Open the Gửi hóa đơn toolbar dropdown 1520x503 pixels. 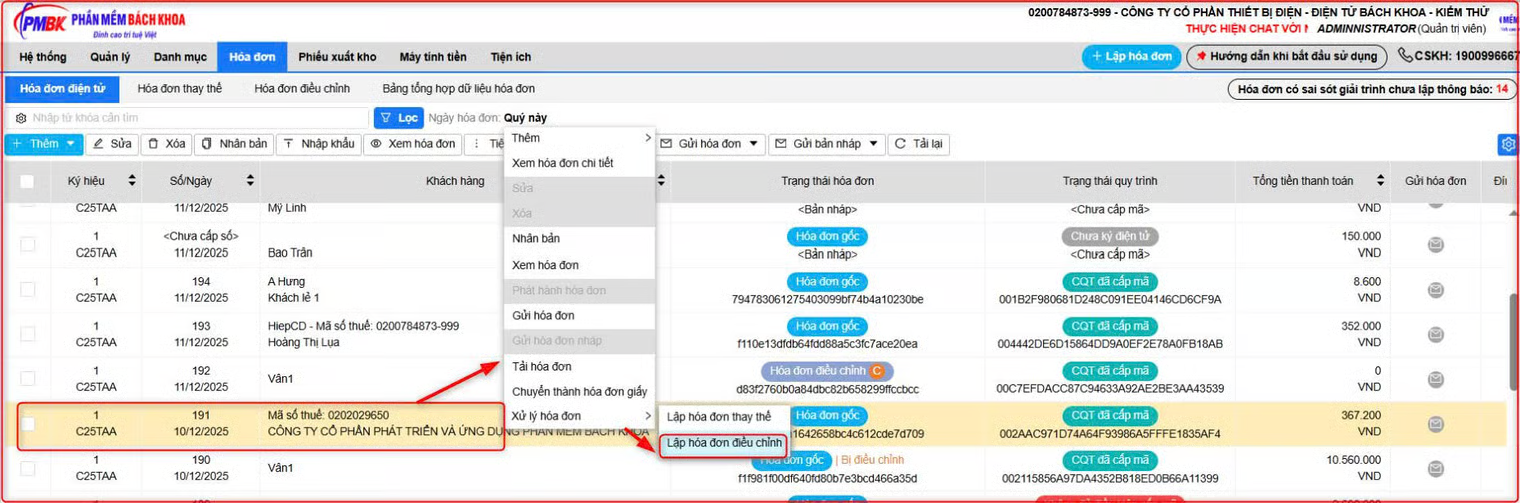(751, 144)
